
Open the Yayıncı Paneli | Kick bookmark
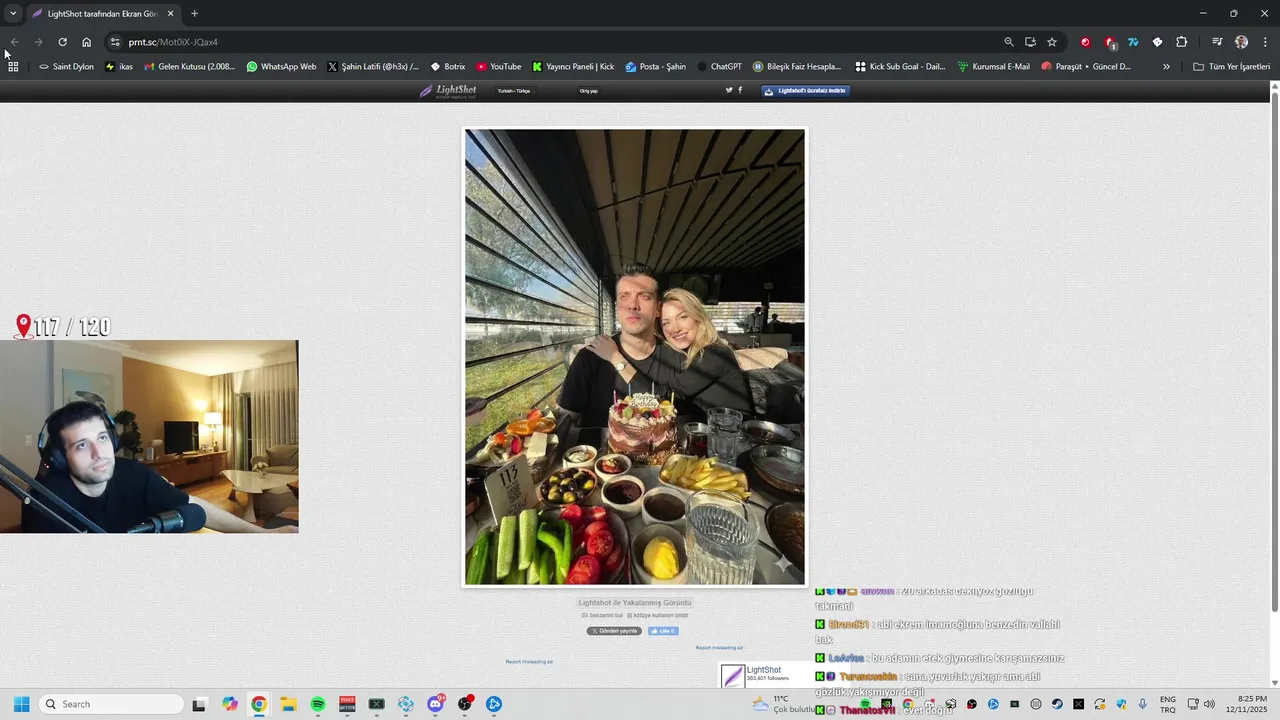point(573,67)
